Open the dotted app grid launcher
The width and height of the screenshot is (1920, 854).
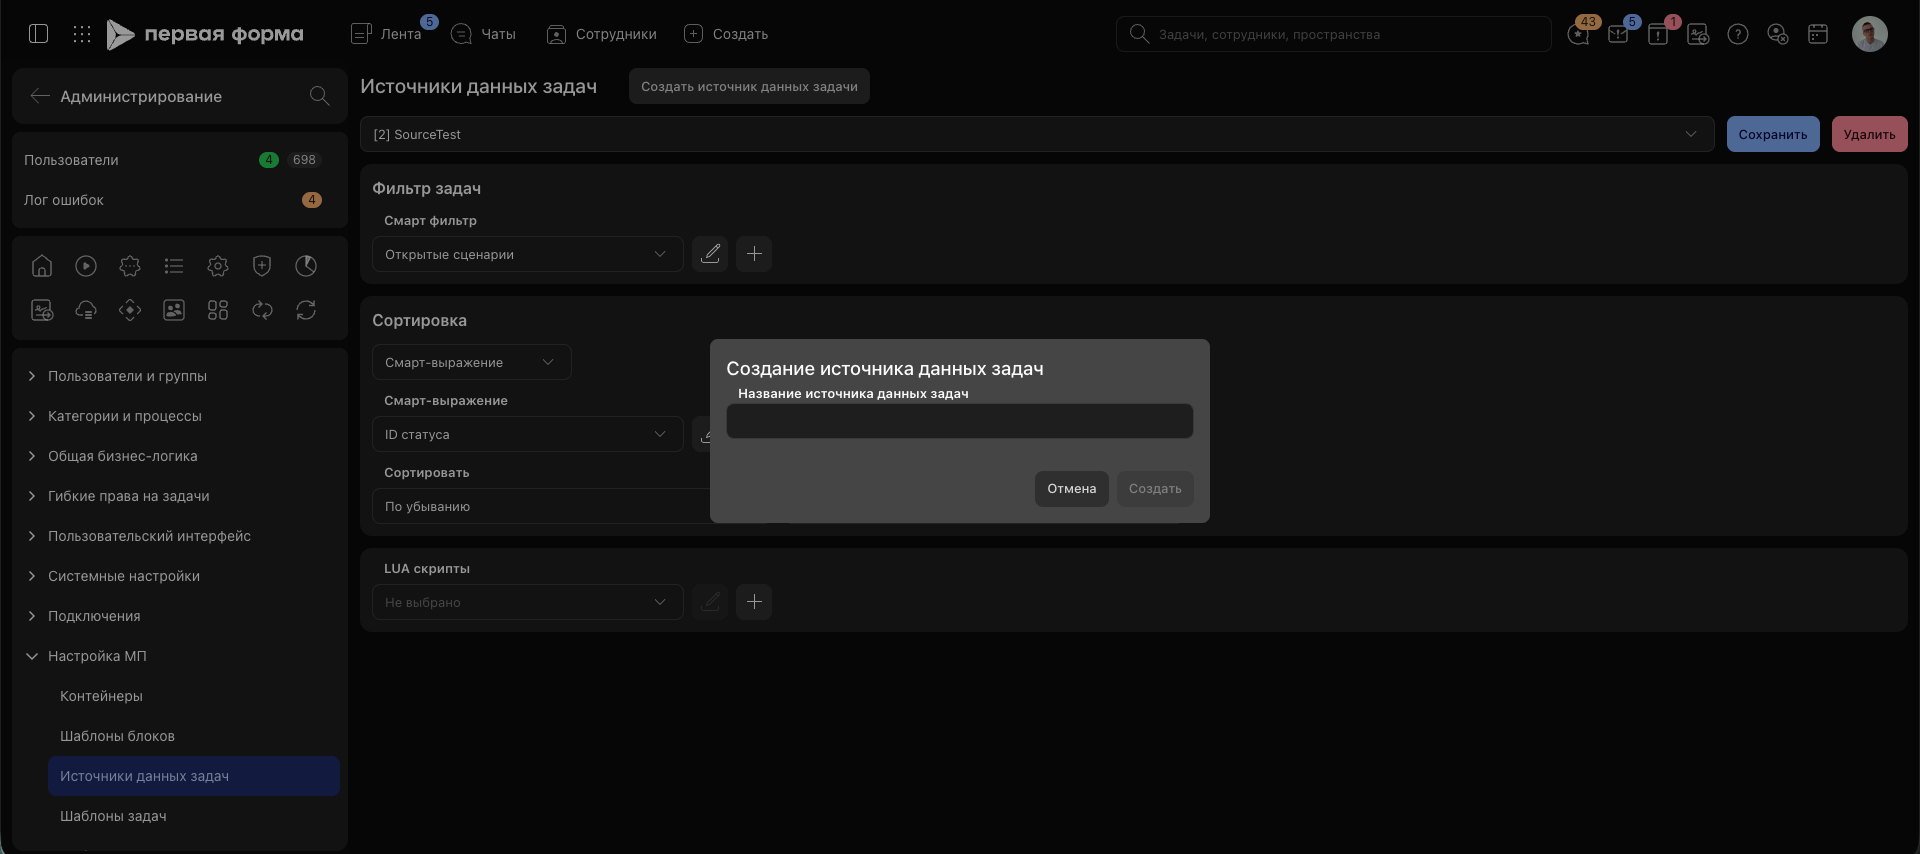[82, 34]
